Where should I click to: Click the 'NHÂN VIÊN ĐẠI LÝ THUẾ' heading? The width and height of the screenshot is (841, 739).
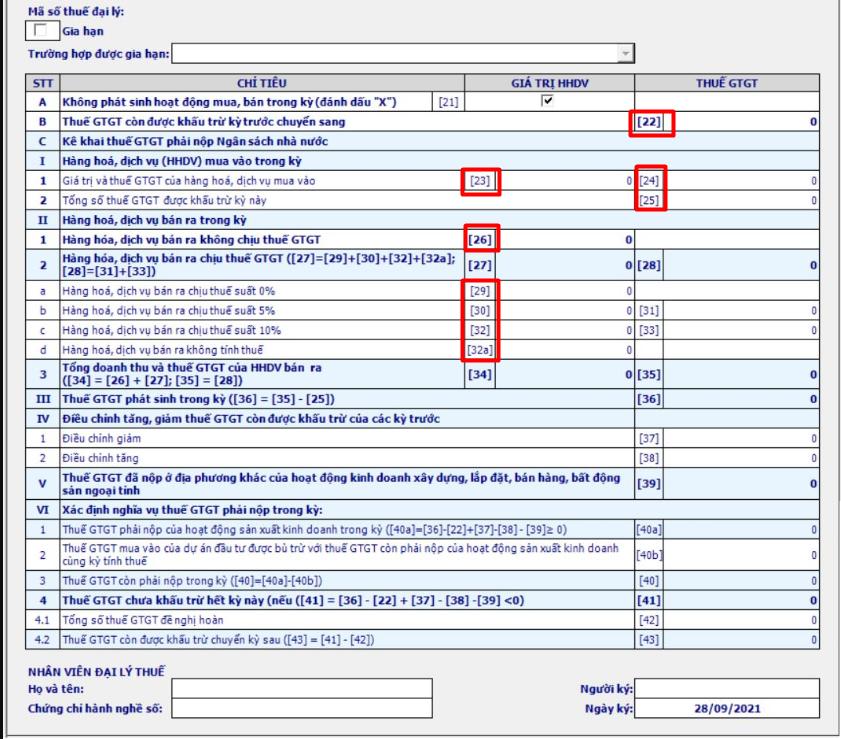[x=97, y=671]
